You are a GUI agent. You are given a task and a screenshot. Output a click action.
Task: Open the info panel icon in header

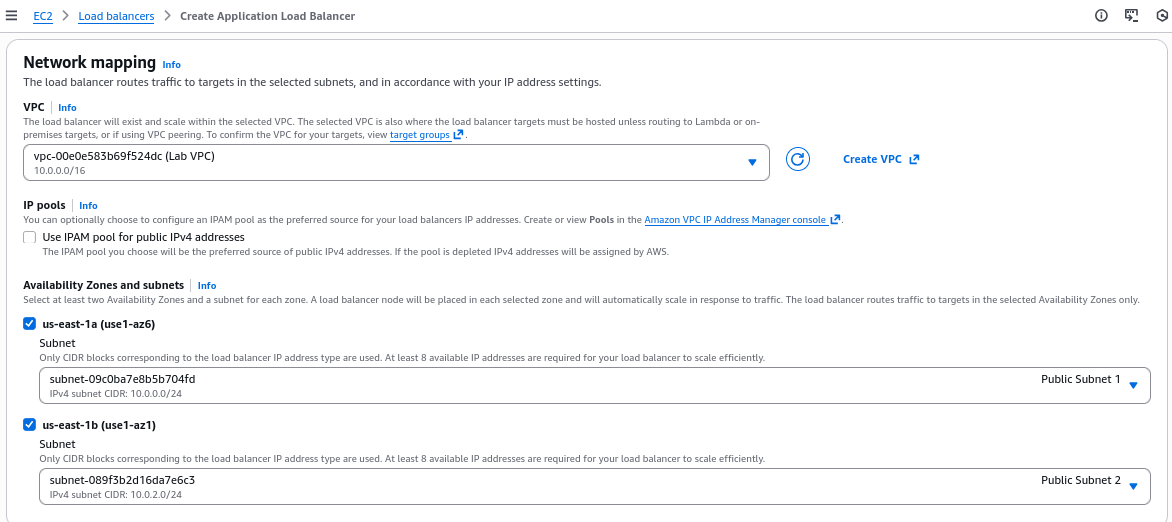(1101, 16)
